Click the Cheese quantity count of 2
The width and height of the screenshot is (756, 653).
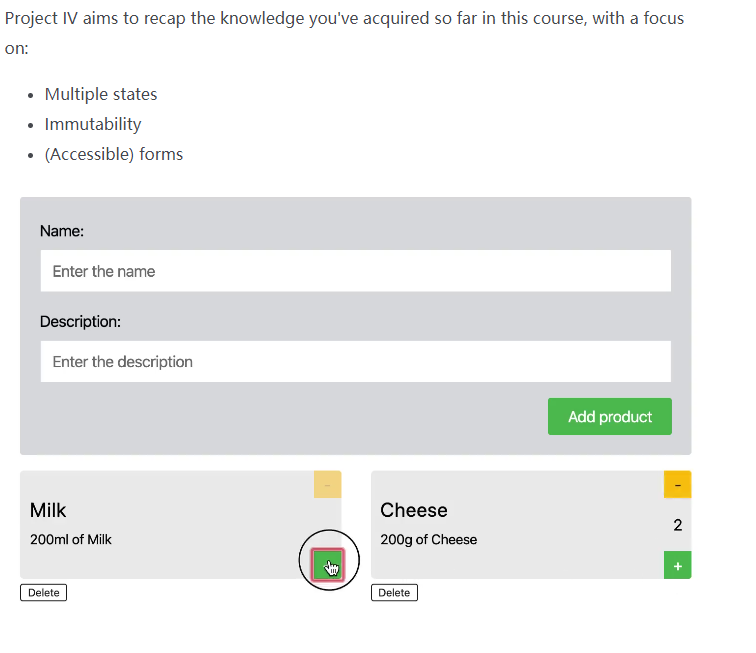tap(677, 525)
